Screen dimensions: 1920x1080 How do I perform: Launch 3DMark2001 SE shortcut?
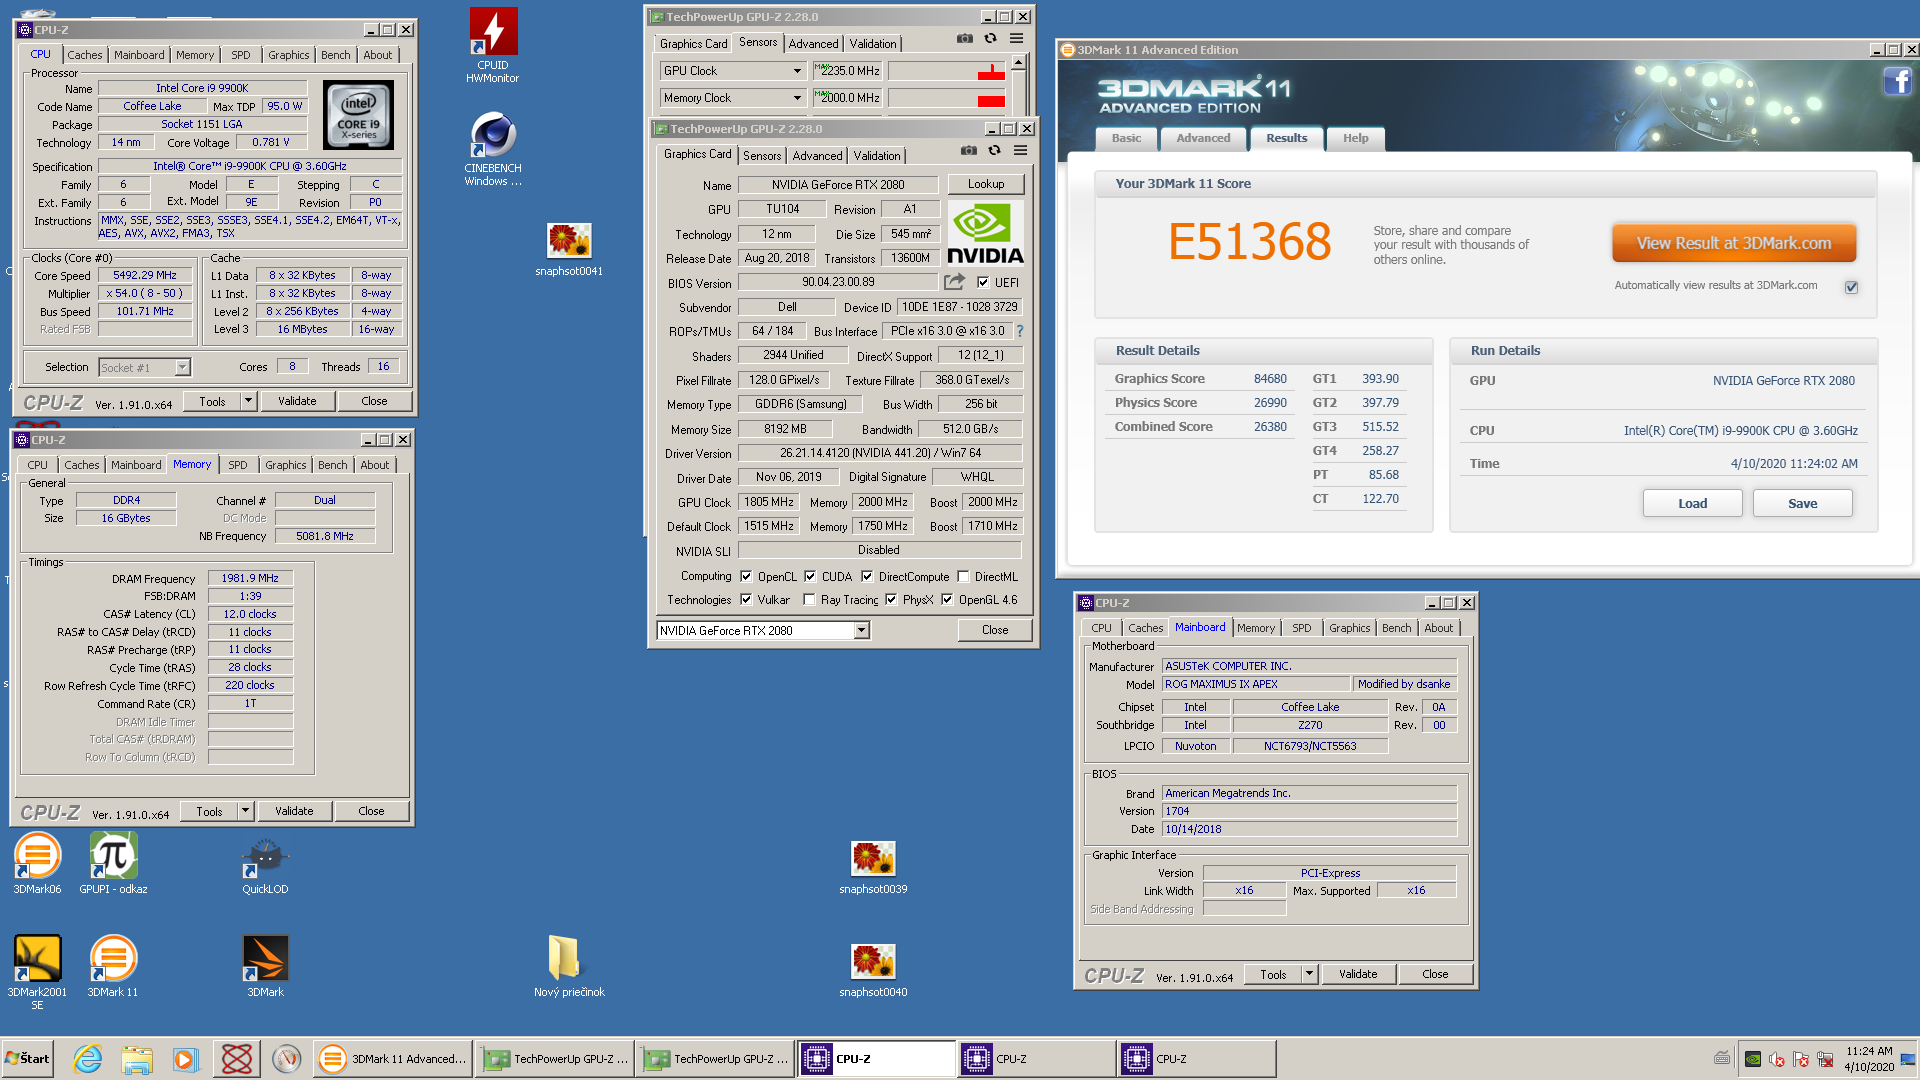point(37,972)
